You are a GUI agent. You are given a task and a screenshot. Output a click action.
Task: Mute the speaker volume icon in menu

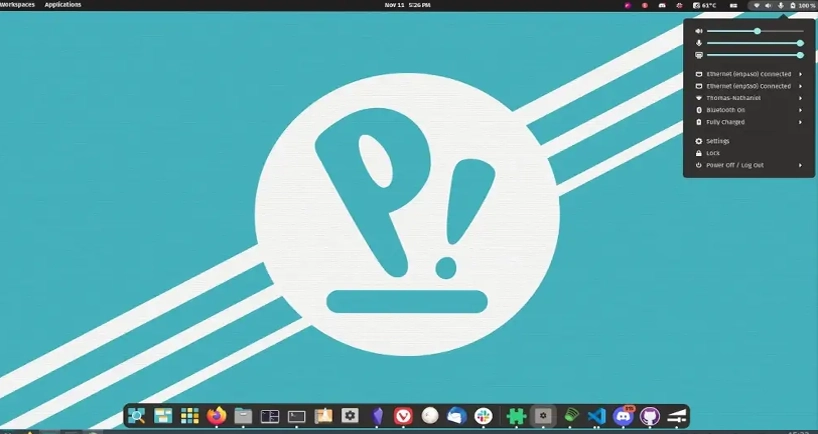pyautogui.click(x=697, y=31)
